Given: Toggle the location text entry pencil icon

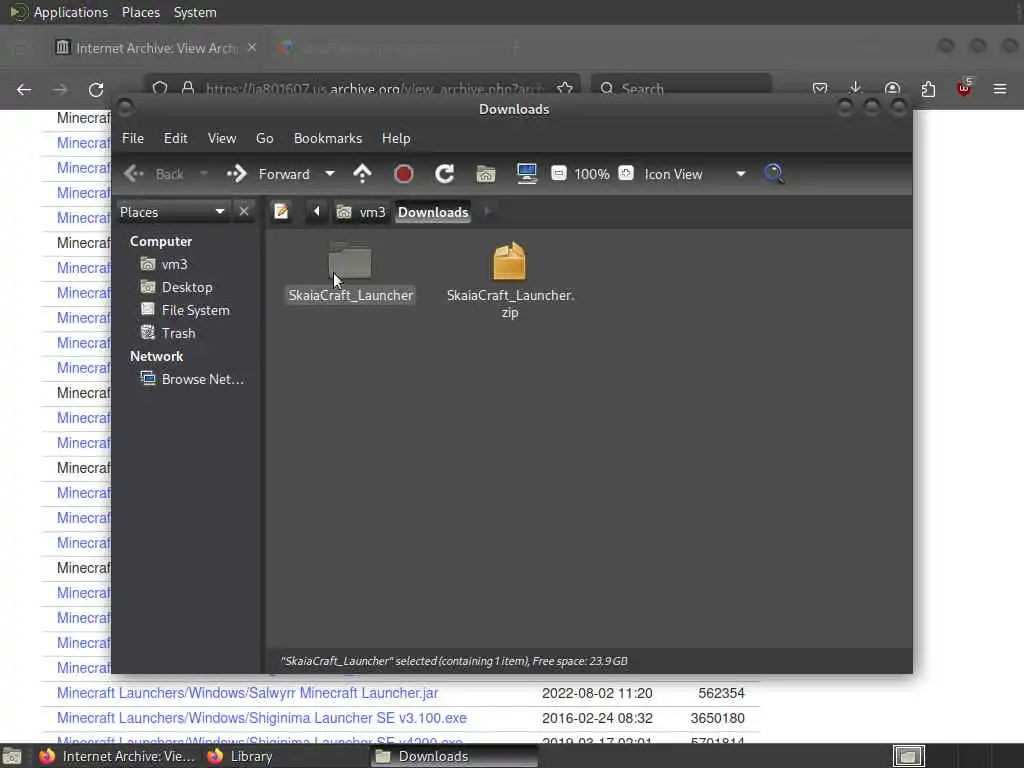Looking at the screenshot, I should 281,212.
